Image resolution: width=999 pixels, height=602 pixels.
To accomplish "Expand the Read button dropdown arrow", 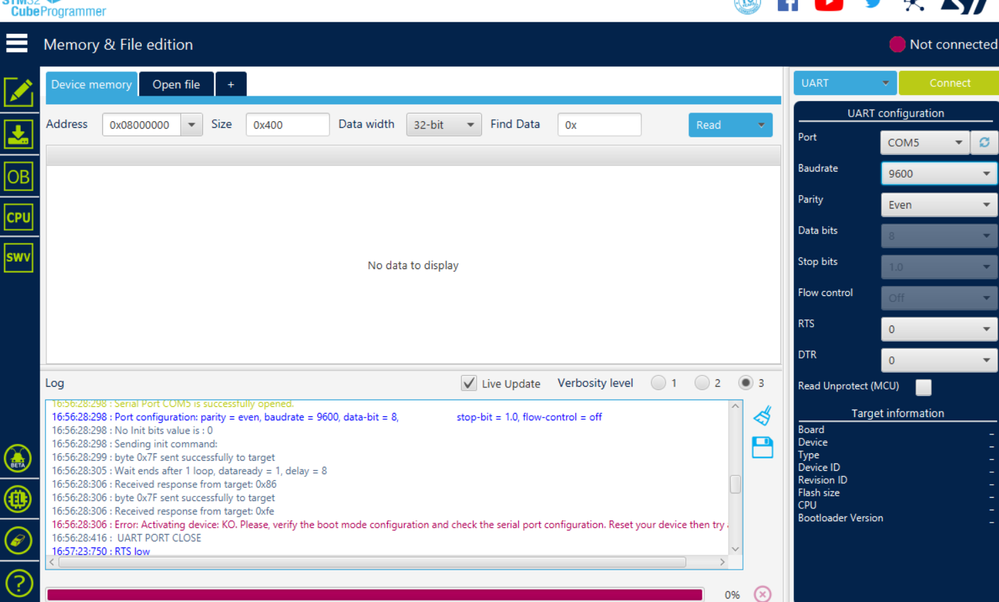I will tap(761, 125).
